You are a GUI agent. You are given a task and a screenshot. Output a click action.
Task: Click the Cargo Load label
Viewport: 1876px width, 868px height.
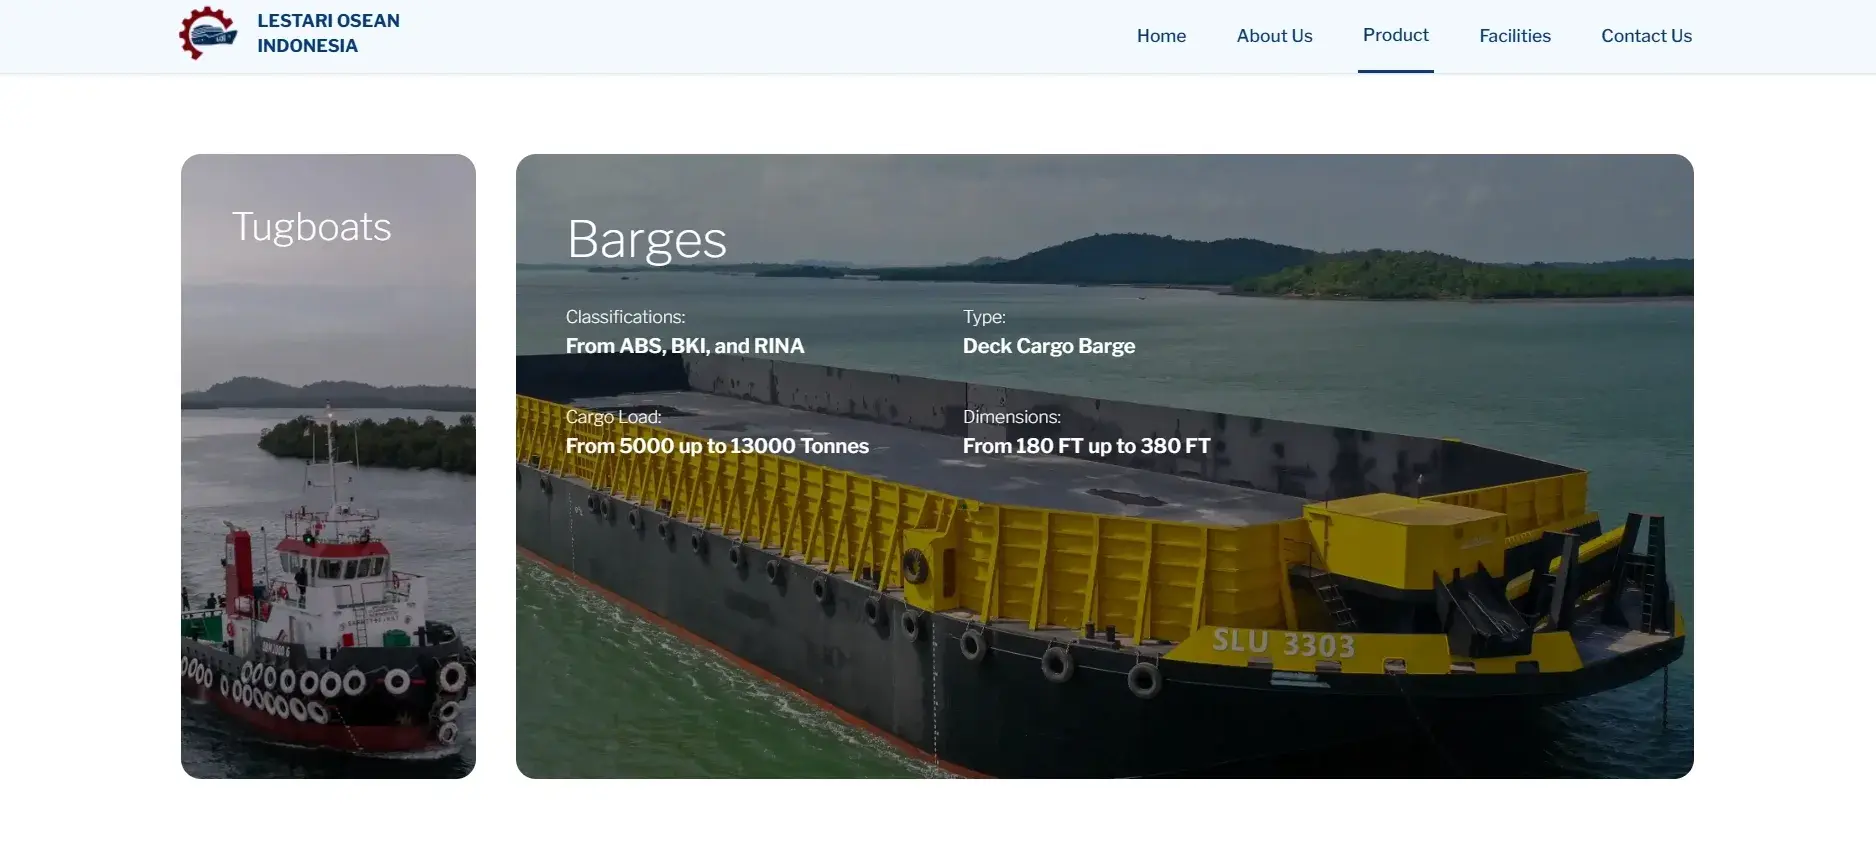click(x=613, y=417)
